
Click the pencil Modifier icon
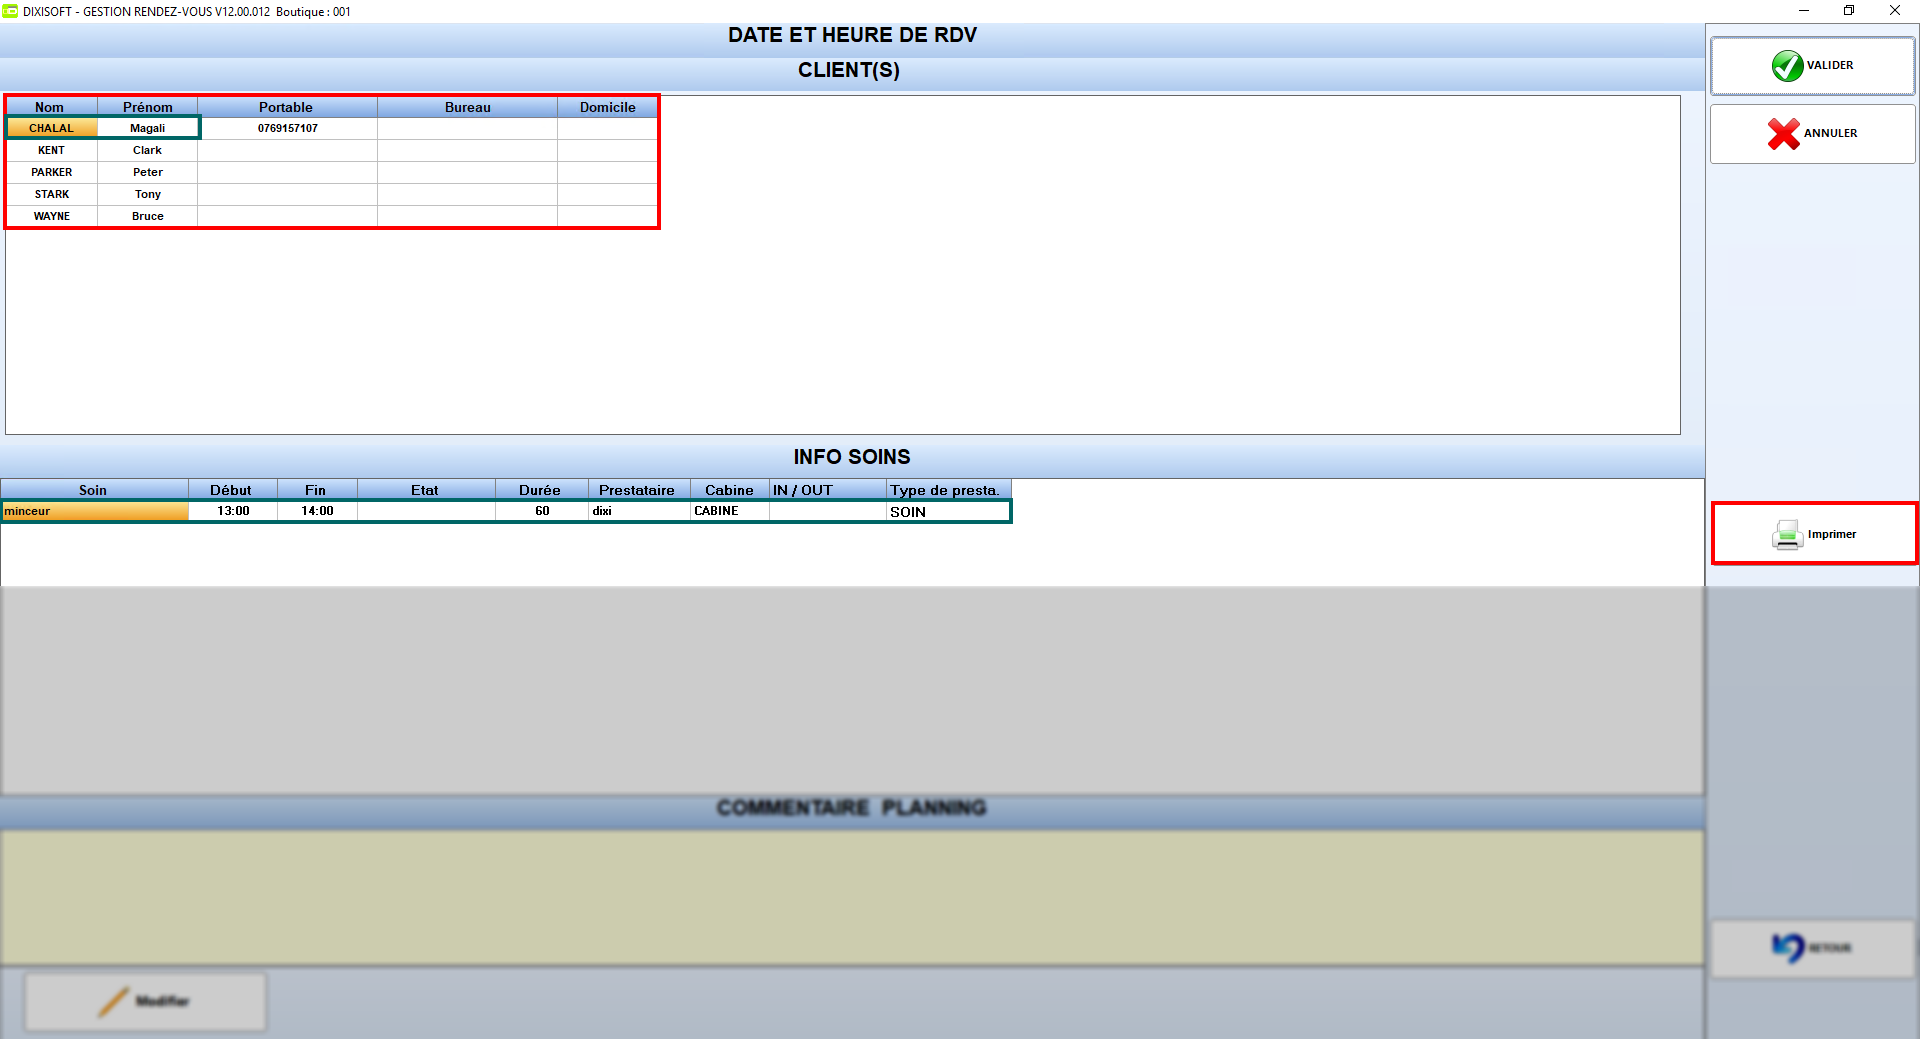coord(114,1002)
